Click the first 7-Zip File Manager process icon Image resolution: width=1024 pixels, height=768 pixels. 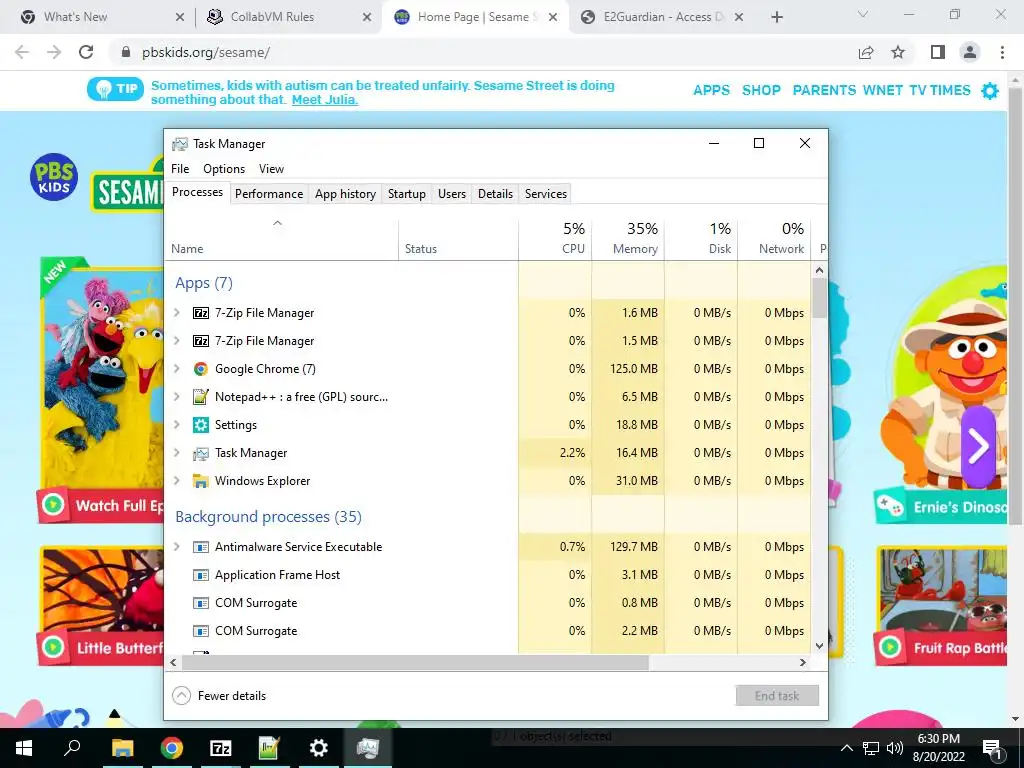coord(200,313)
